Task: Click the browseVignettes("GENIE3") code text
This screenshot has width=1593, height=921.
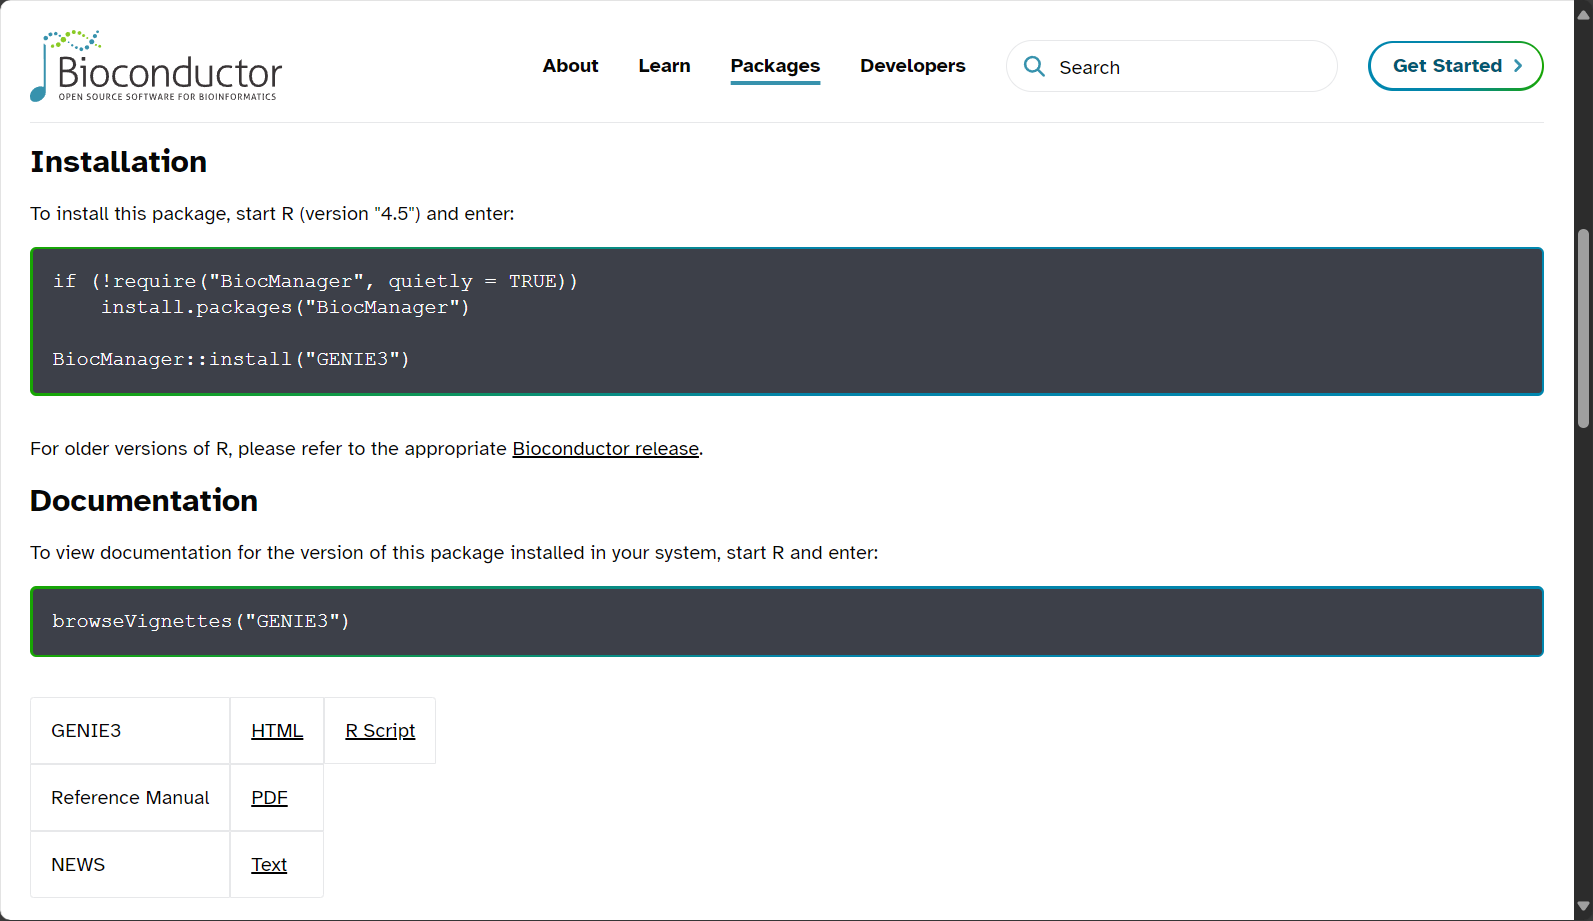Action: tap(201, 621)
